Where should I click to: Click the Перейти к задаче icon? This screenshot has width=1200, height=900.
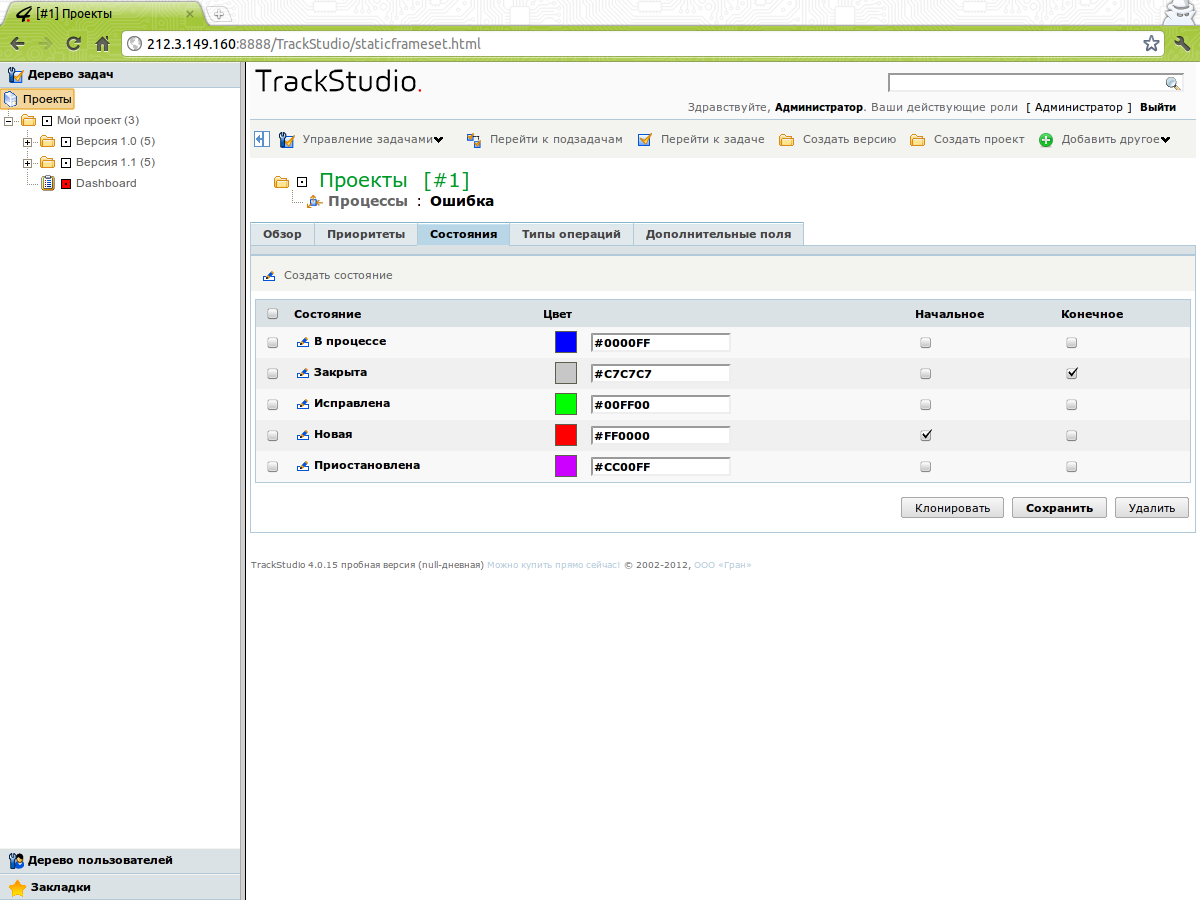[645, 140]
